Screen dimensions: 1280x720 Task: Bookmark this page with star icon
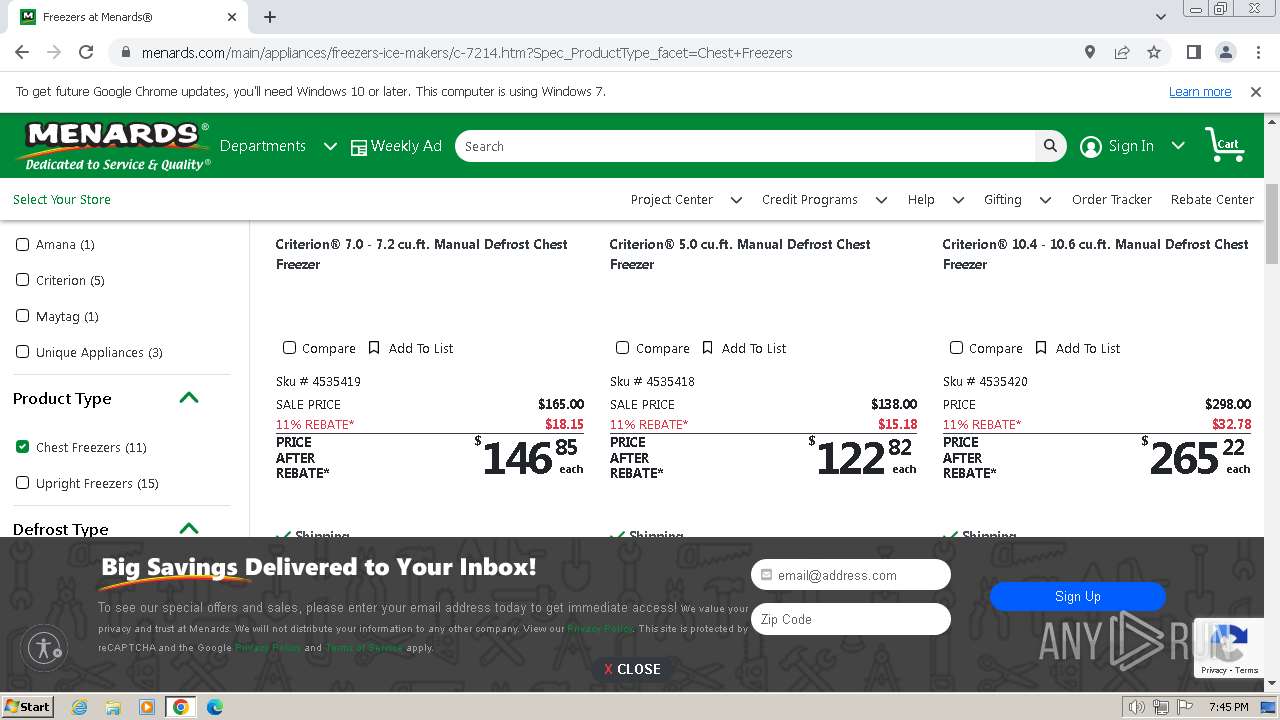(x=1154, y=52)
